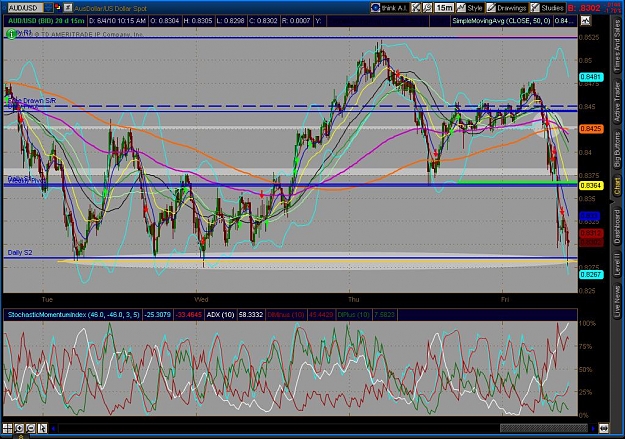Screen dimensions: 625x439
Task: Open the 15m timeframe selector
Action: tap(444, 8)
